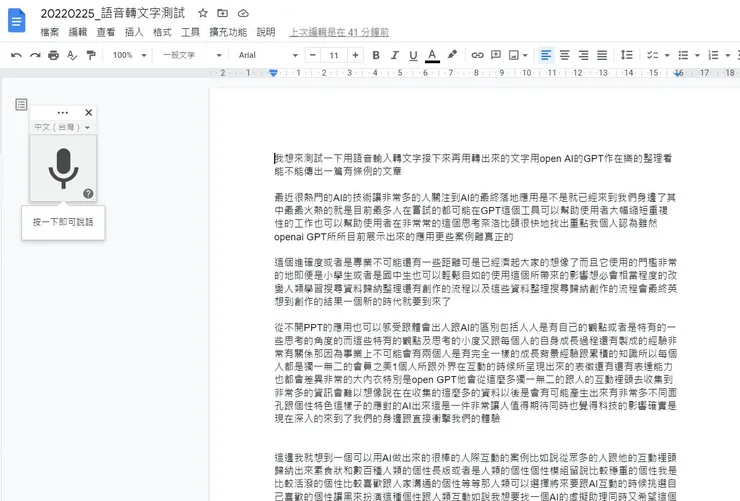Open the text color picker
Image resolution: width=740 pixels, height=501 pixels.
432,55
